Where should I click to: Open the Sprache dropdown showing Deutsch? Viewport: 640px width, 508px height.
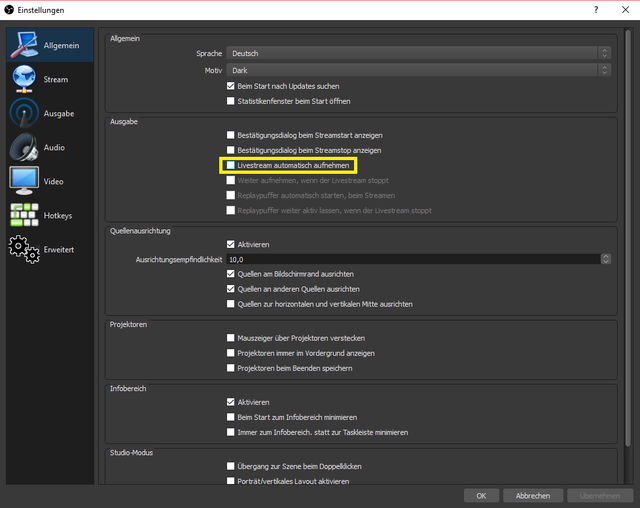click(418, 53)
